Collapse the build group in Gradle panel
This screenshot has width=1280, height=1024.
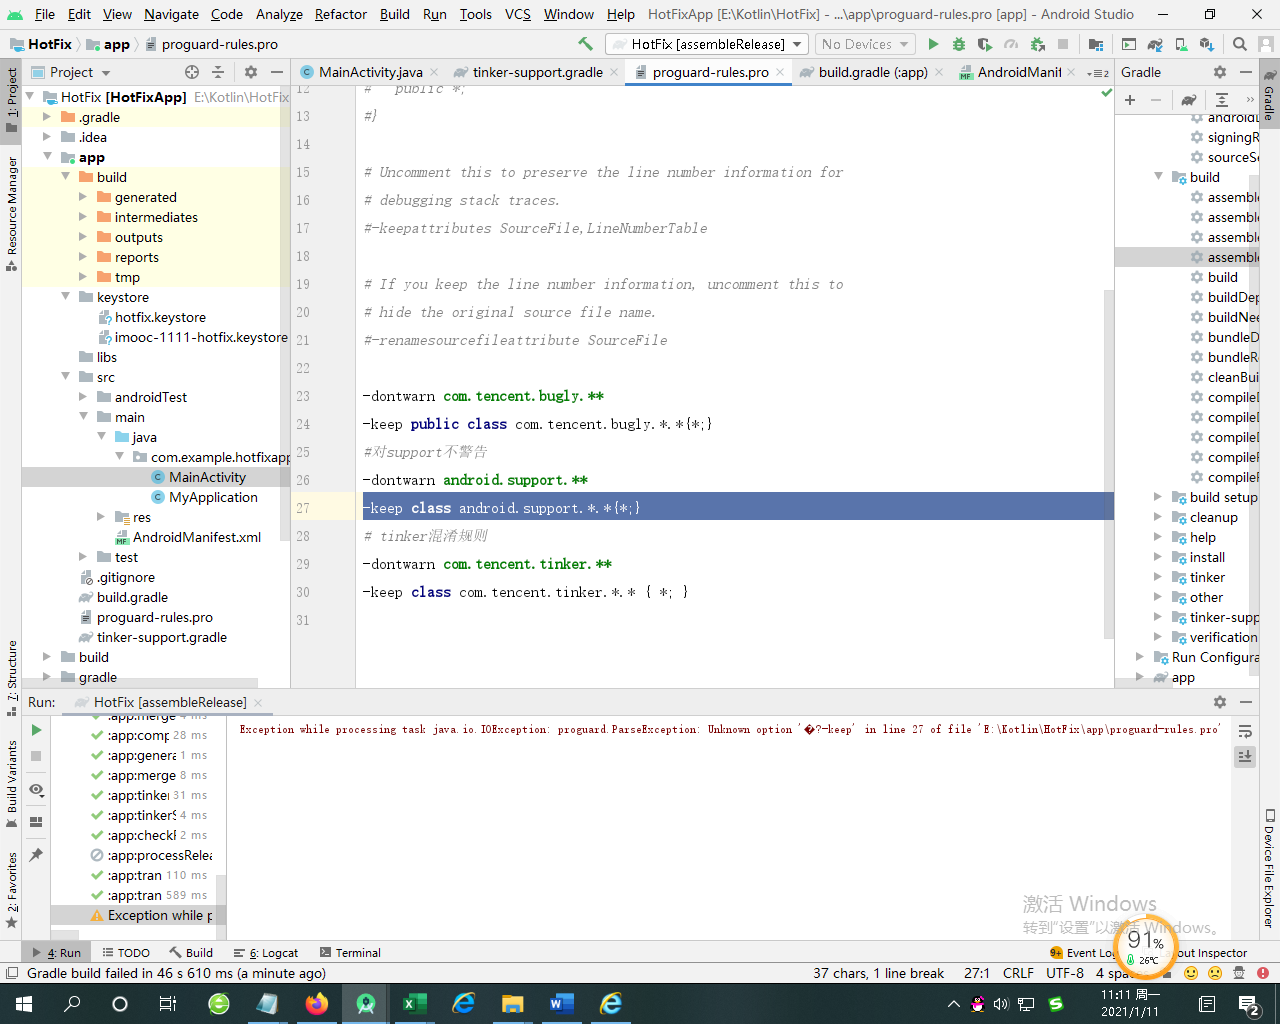tap(1158, 177)
